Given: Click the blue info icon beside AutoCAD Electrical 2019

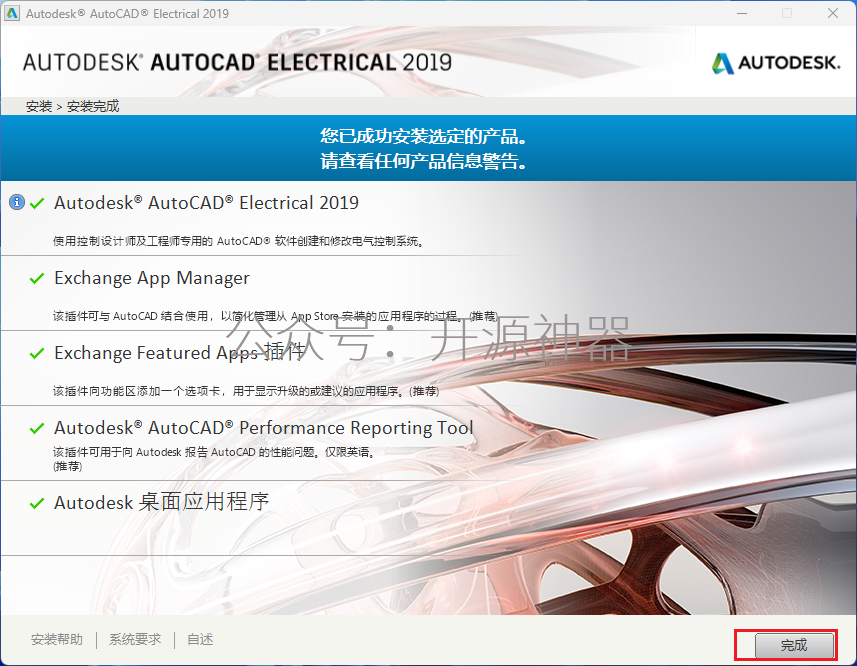Looking at the screenshot, I should click(17, 202).
